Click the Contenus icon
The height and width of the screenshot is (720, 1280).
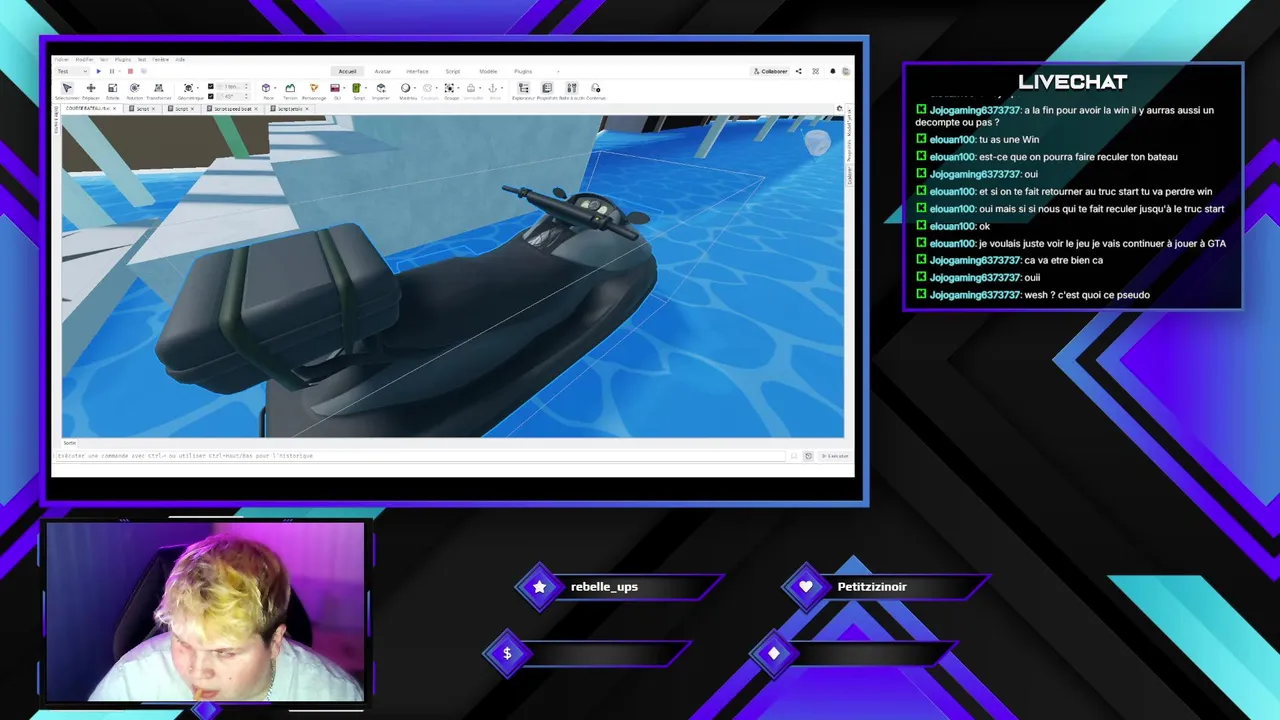pos(596,88)
